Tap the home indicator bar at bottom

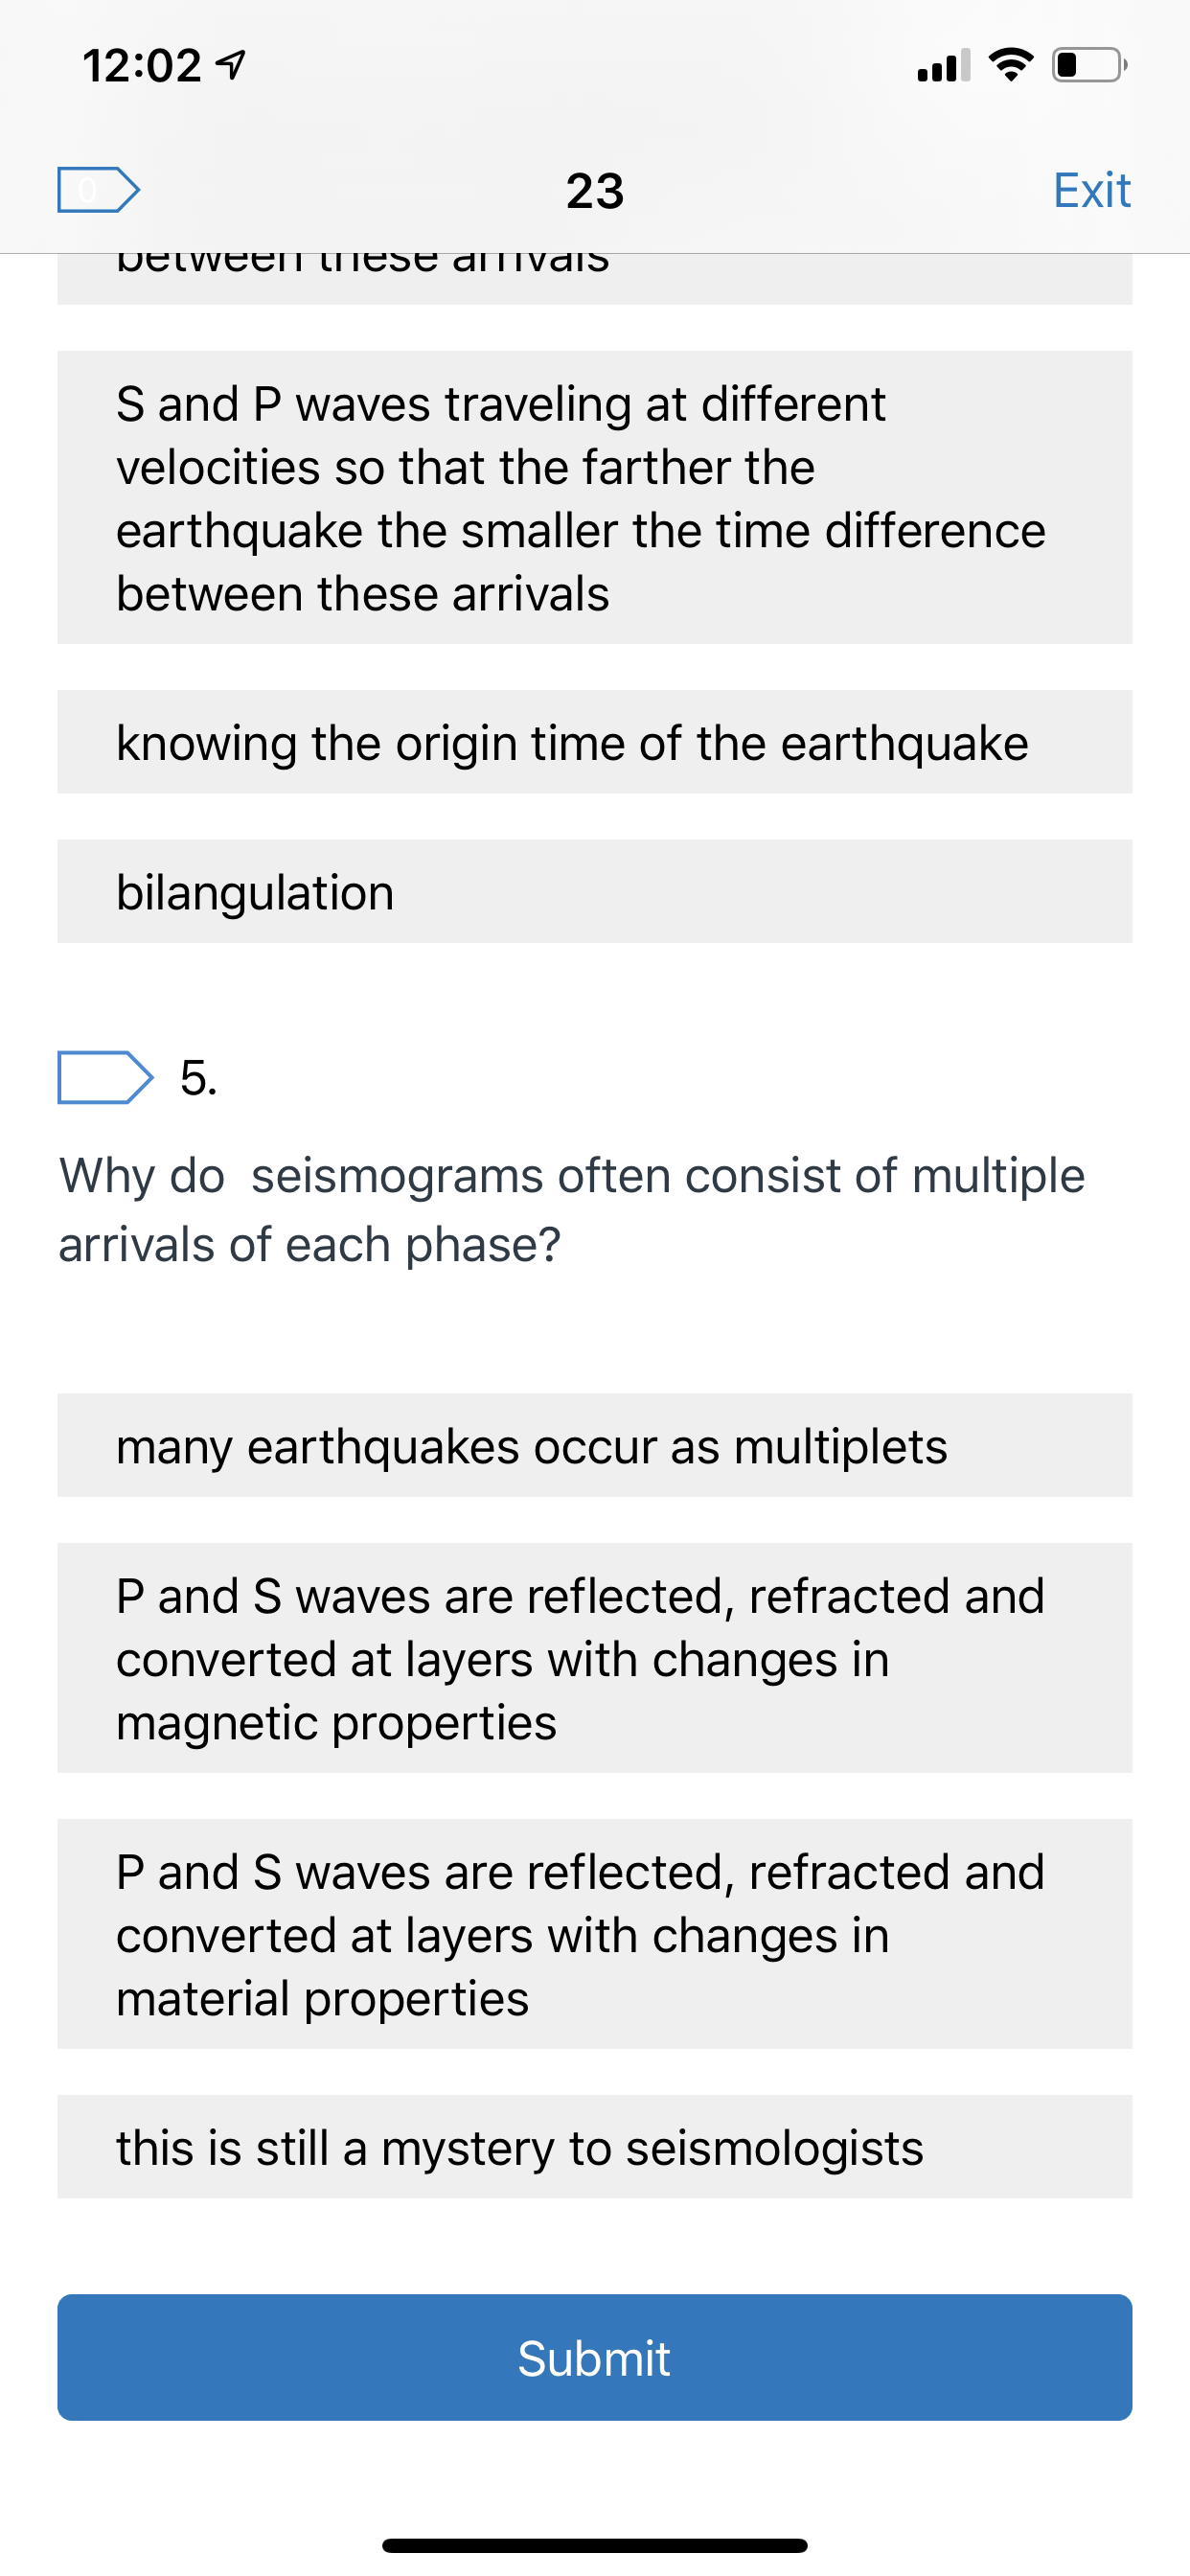click(x=595, y=2545)
